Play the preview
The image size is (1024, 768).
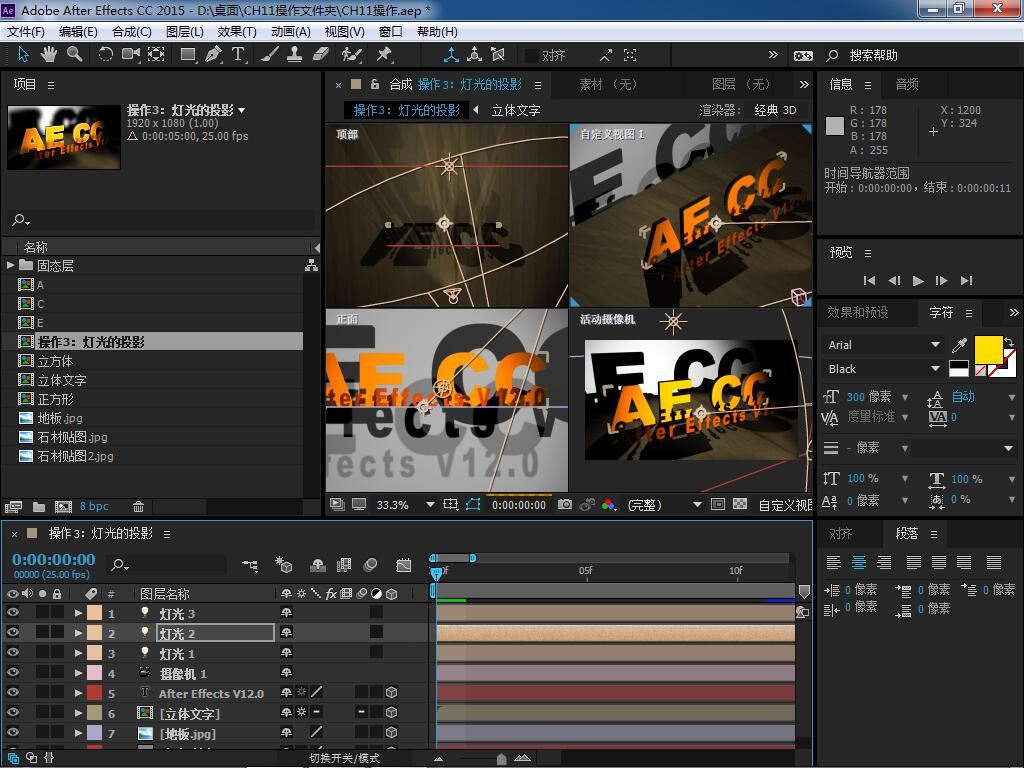point(918,281)
